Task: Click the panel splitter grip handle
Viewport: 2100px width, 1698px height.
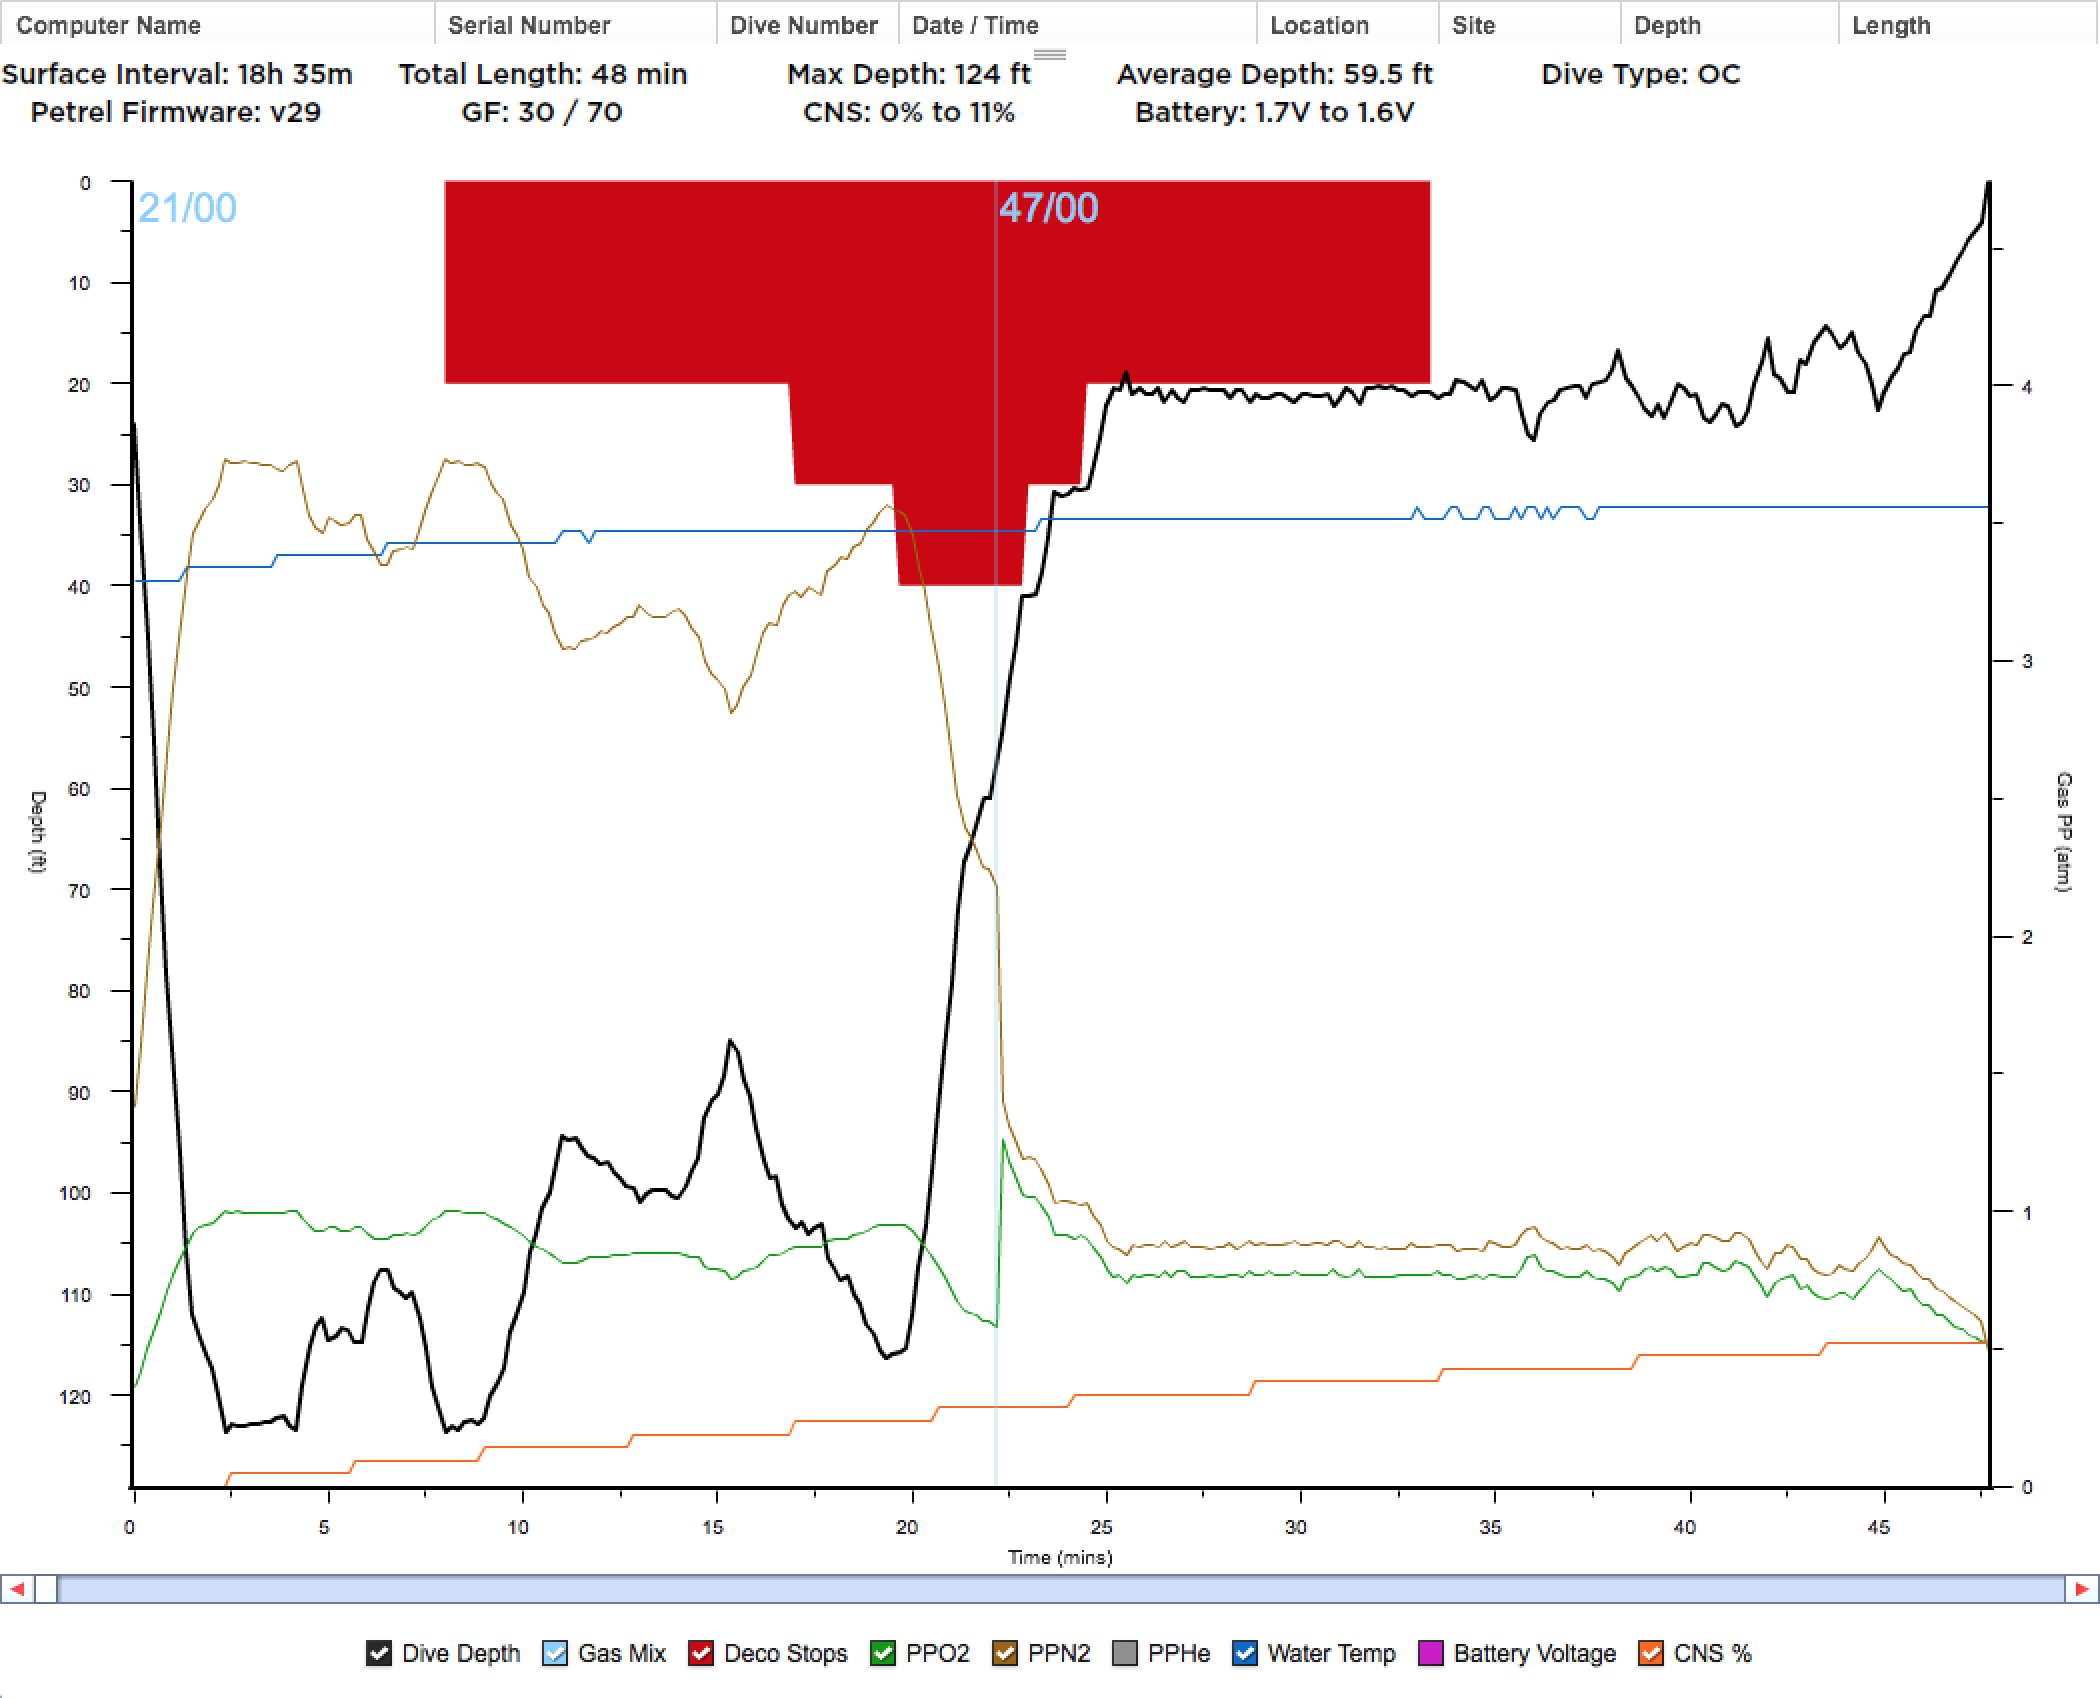Action: [x=1049, y=54]
